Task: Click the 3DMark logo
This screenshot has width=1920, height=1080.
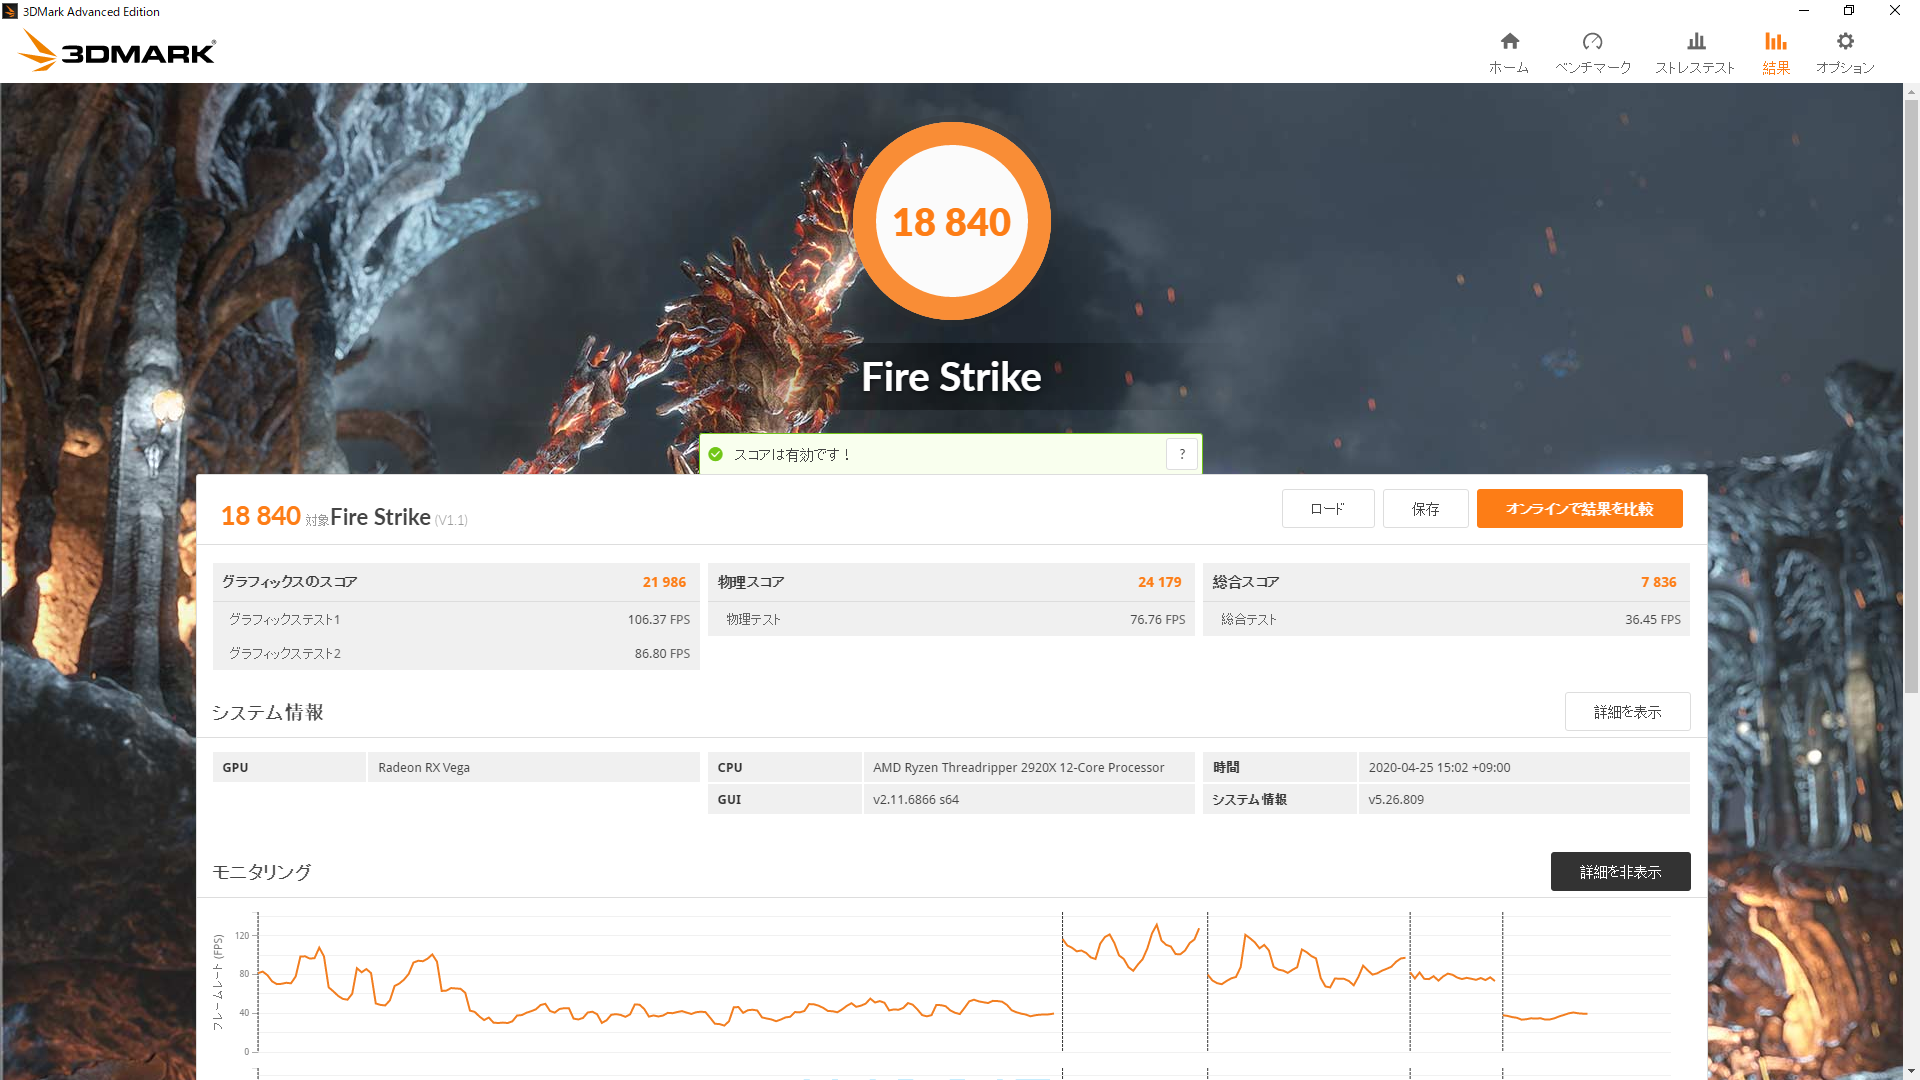Action: (x=117, y=51)
